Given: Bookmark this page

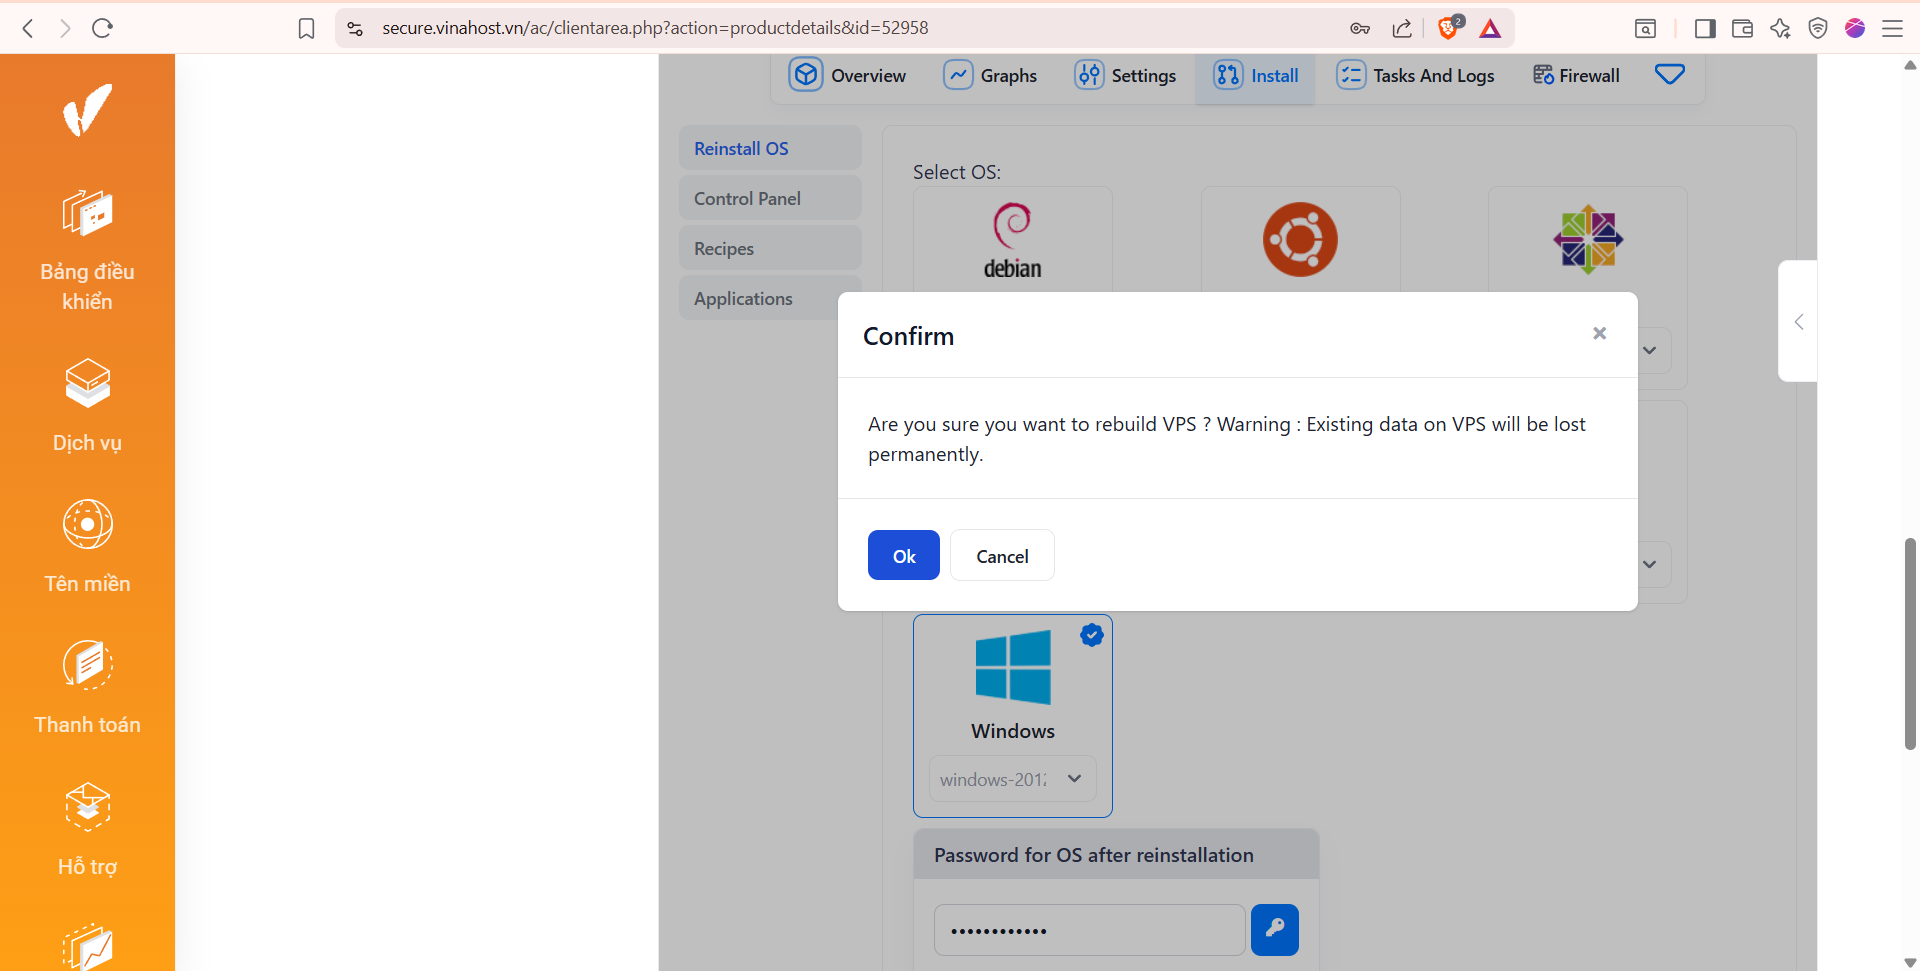Looking at the screenshot, I should (306, 28).
